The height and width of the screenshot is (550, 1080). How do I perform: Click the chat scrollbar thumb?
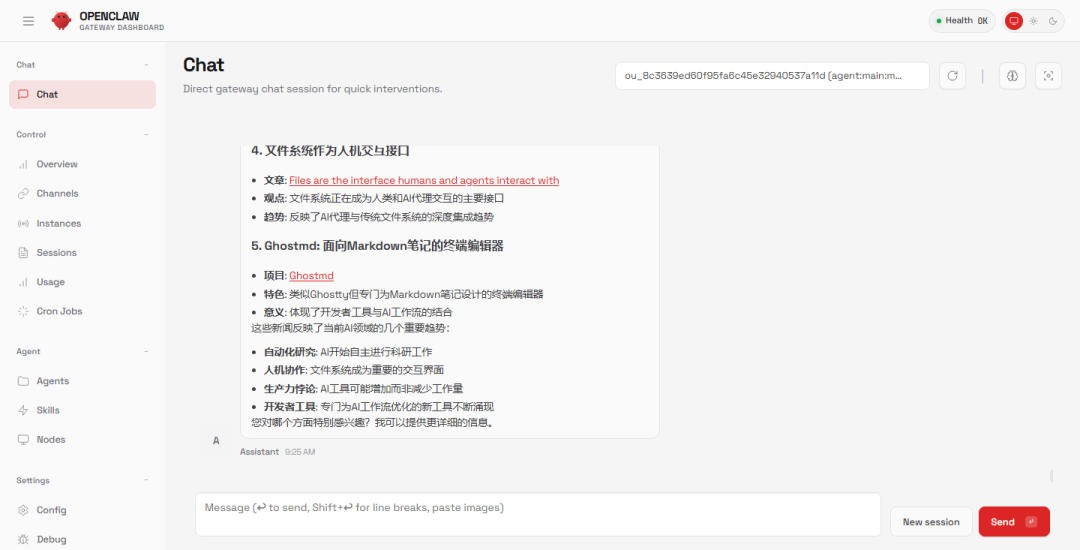[1051, 476]
